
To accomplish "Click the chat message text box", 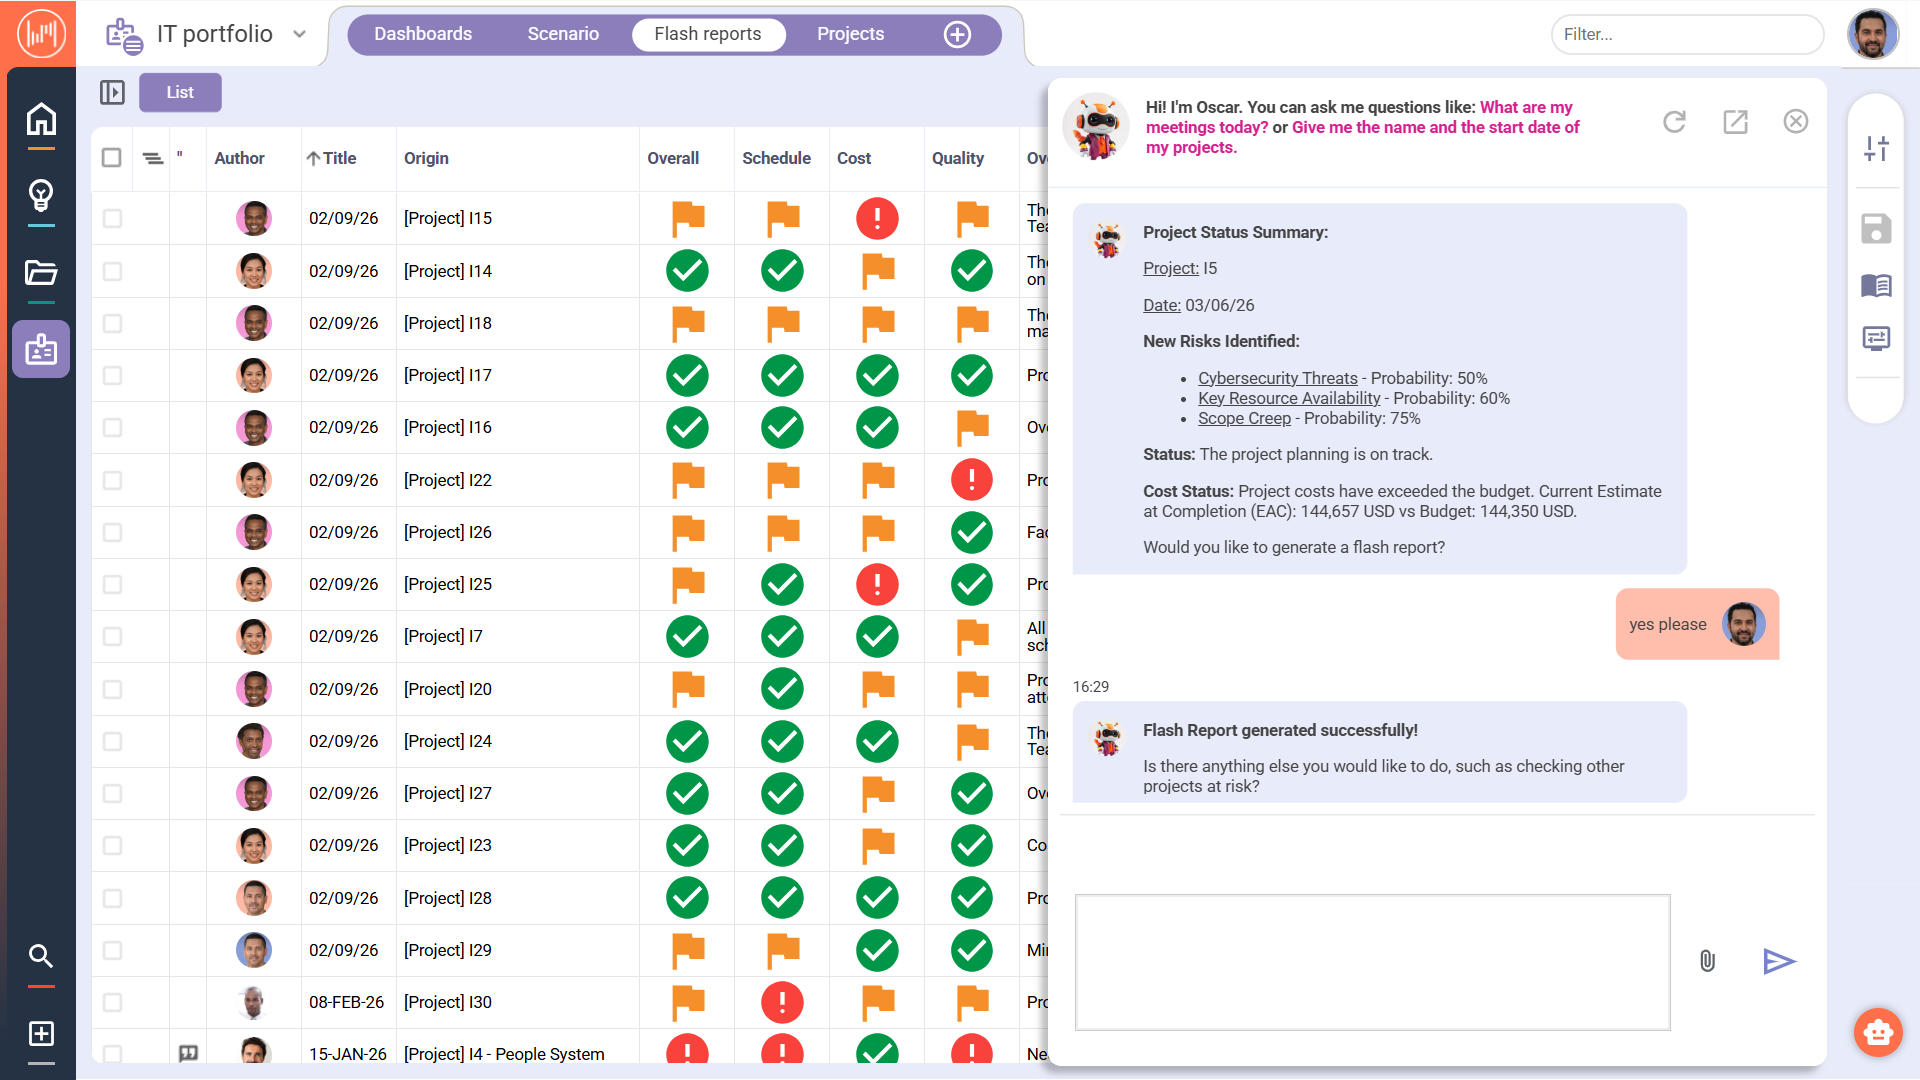I will pyautogui.click(x=1372, y=962).
